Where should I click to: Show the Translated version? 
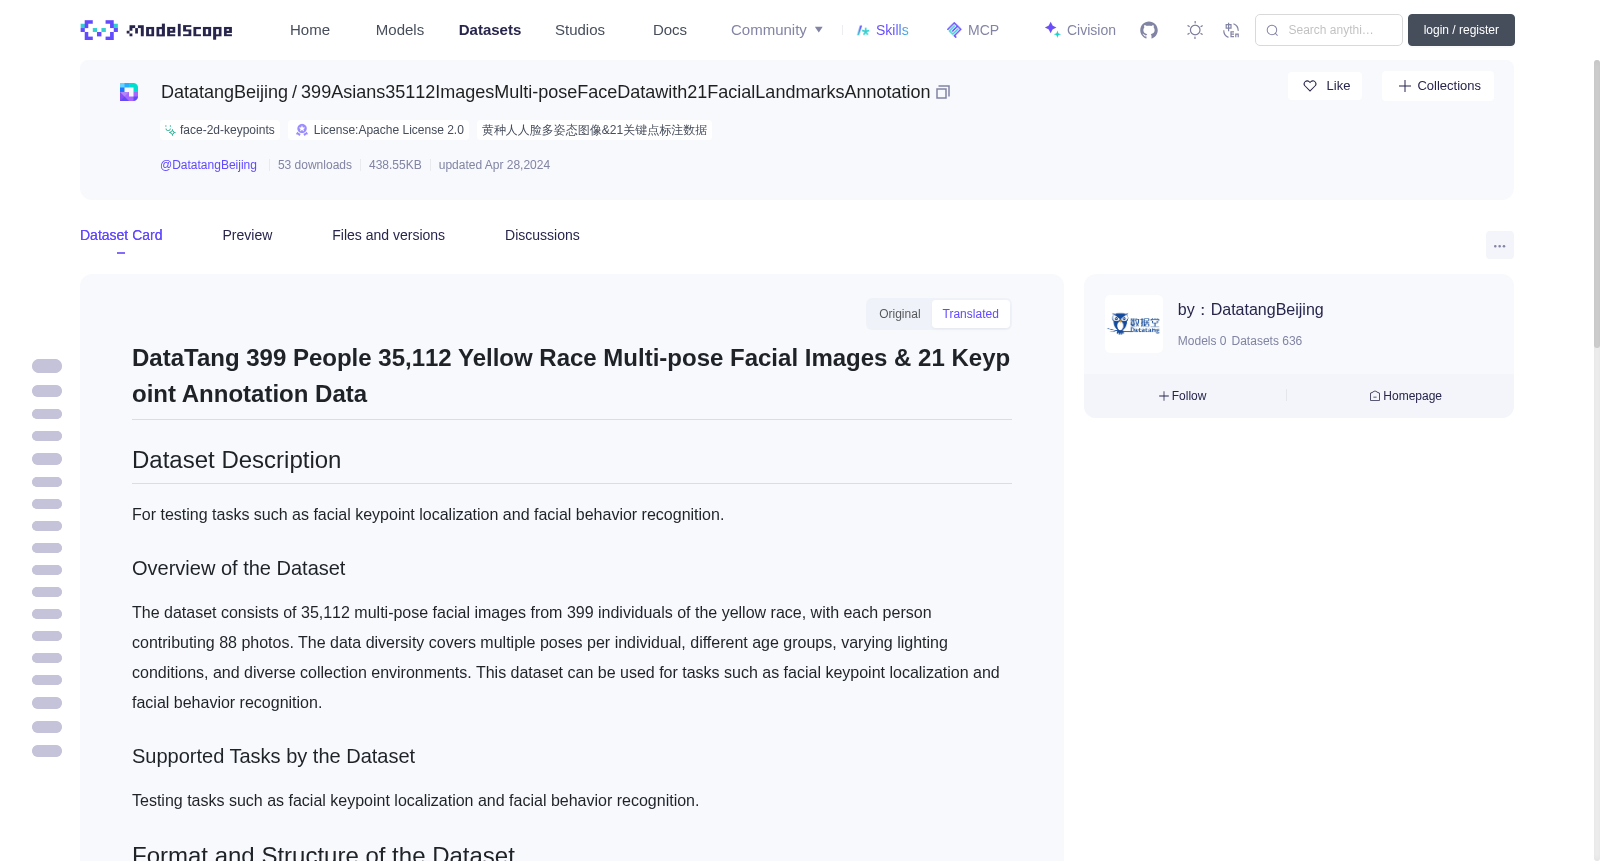pyautogui.click(x=970, y=314)
